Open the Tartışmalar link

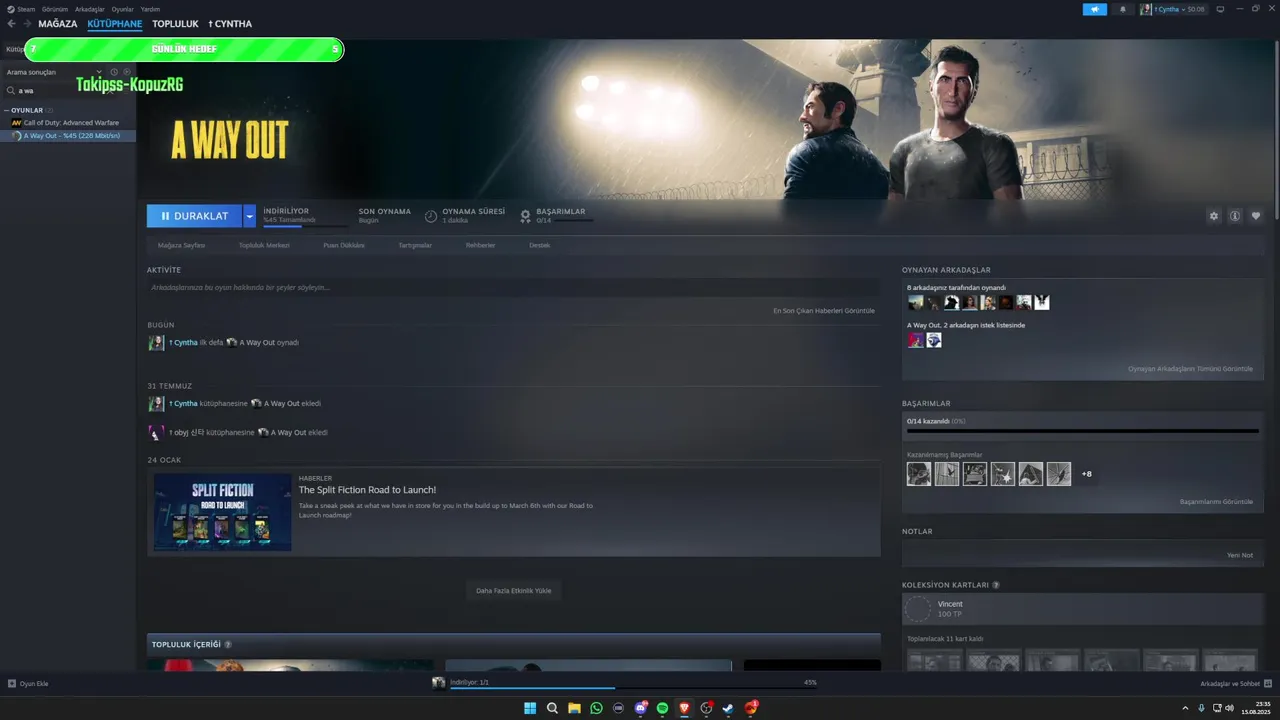[415, 245]
